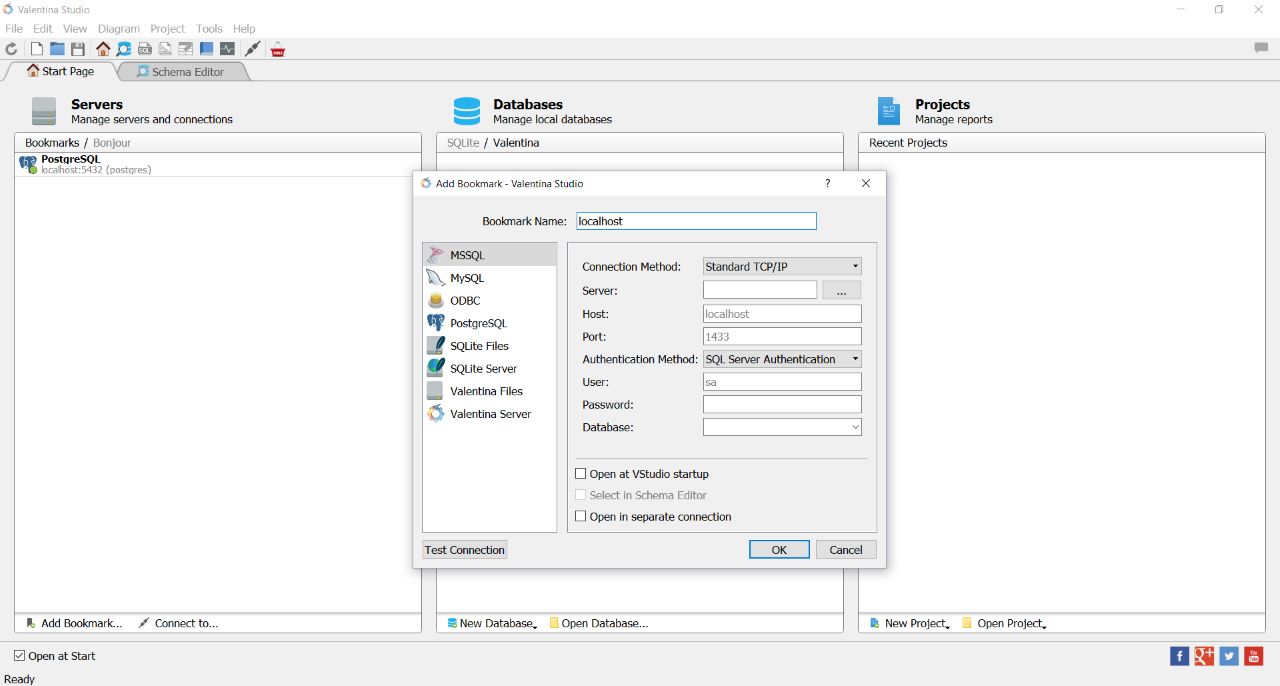Open Schema Editor via magnifier toolbar icon

pyautogui.click(x=124, y=49)
